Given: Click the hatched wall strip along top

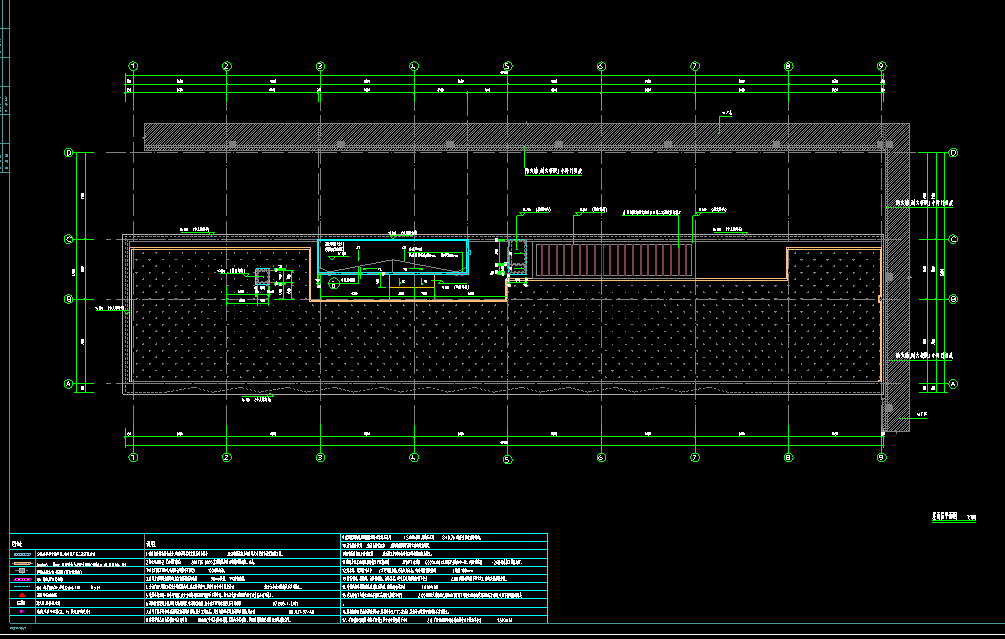Looking at the screenshot, I should point(500,135).
